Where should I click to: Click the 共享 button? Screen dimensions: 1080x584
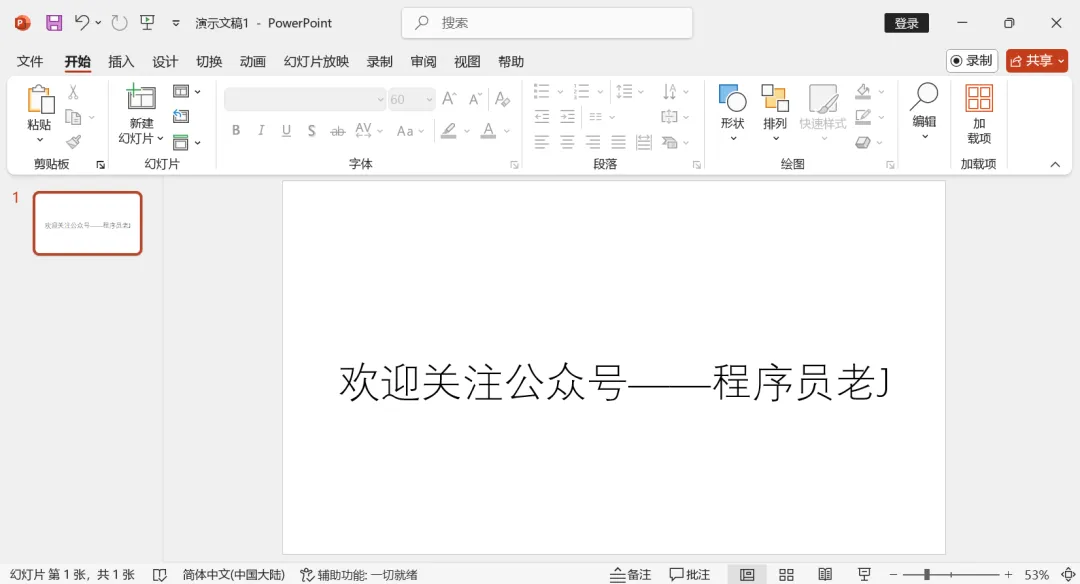[1036, 61]
